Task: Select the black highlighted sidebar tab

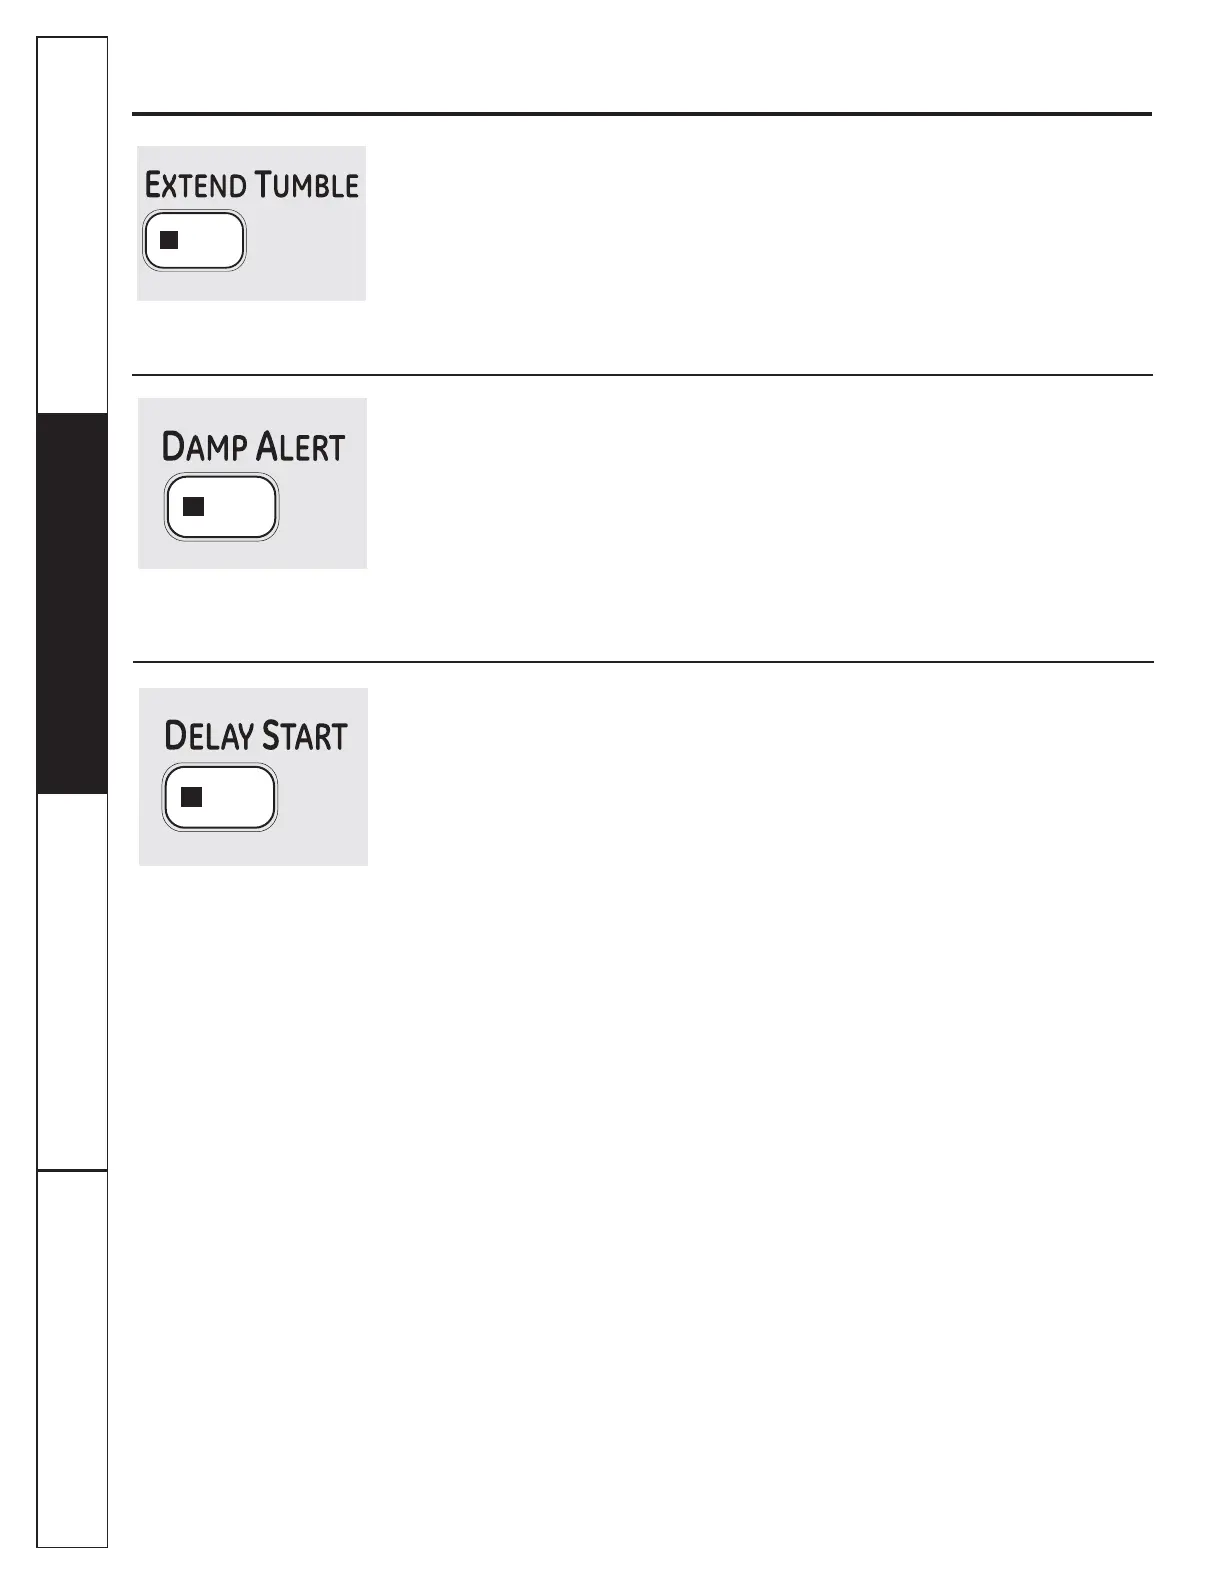Action: point(72,603)
